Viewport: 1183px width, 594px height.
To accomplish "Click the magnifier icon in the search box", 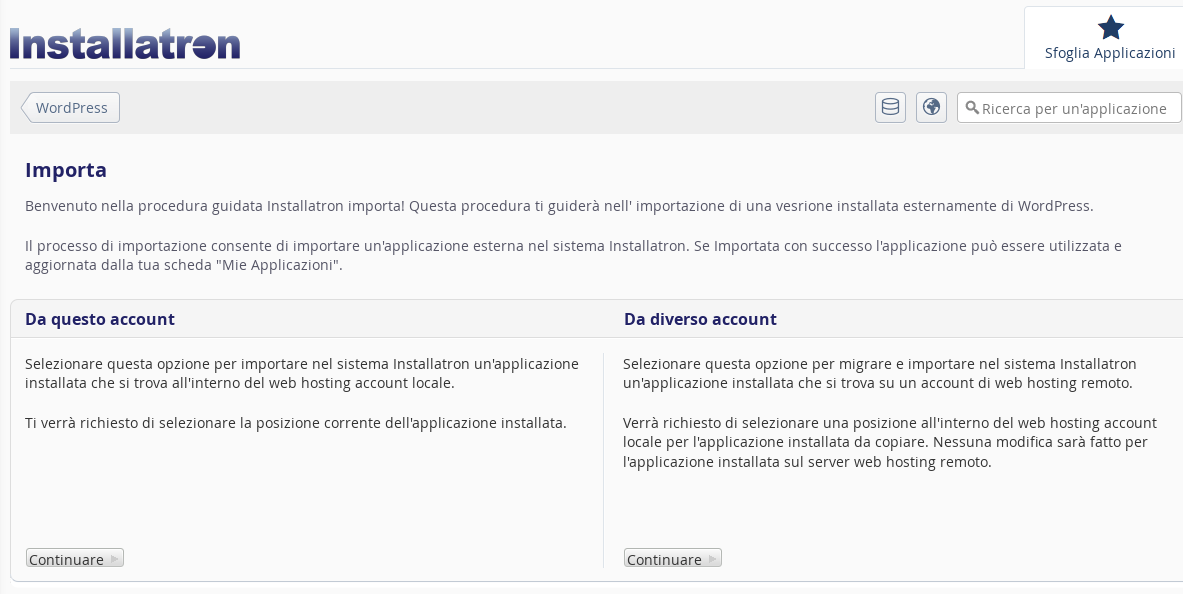I will pyautogui.click(x=972, y=108).
